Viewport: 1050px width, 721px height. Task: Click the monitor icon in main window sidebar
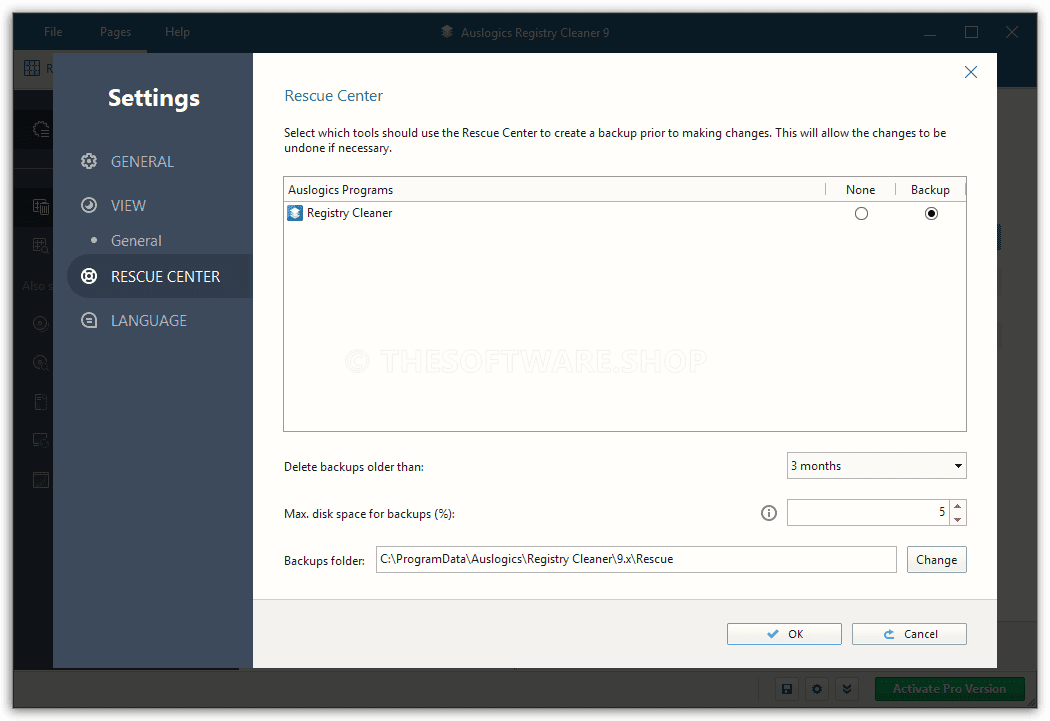click(41, 440)
